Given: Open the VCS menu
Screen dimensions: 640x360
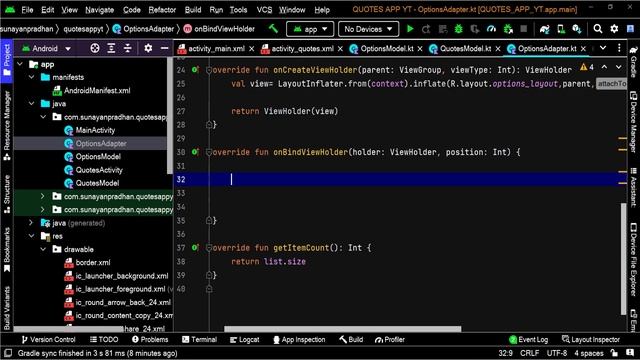Looking at the screenshot, I should pos(264,9).
